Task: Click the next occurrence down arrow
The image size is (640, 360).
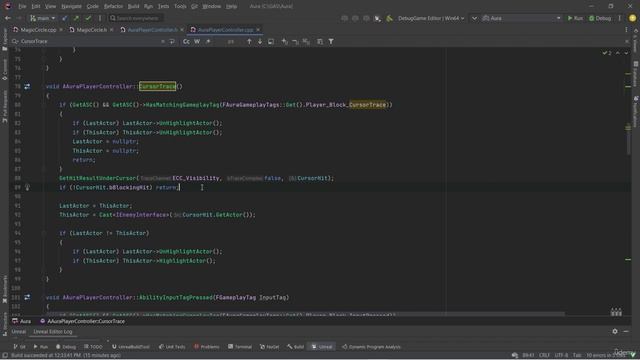Action: [260, 41]
